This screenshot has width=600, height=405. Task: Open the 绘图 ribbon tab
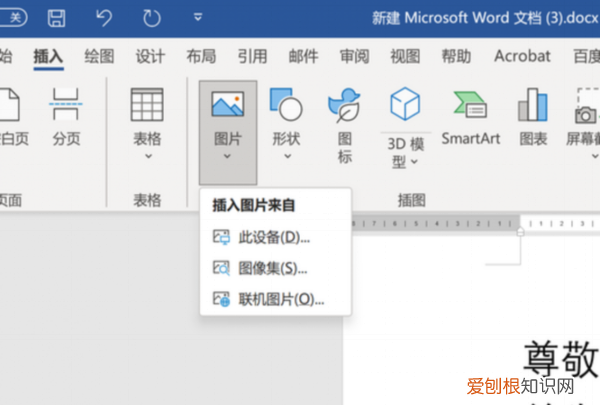pyautogui.click(x=99, y=57)
